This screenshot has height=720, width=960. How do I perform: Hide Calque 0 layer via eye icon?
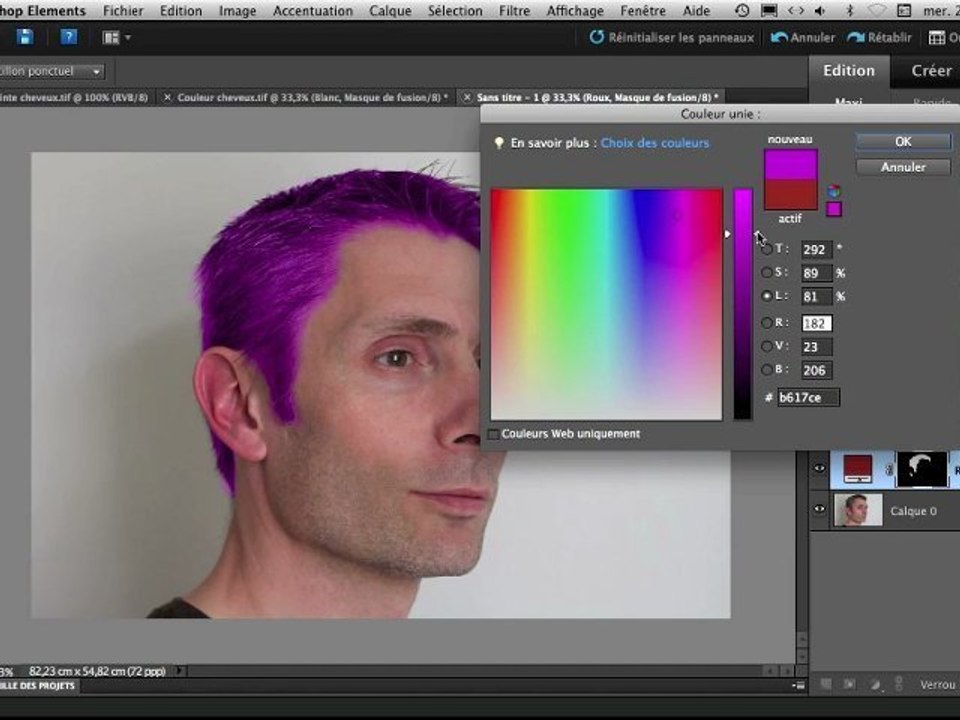tap(819, 510)
